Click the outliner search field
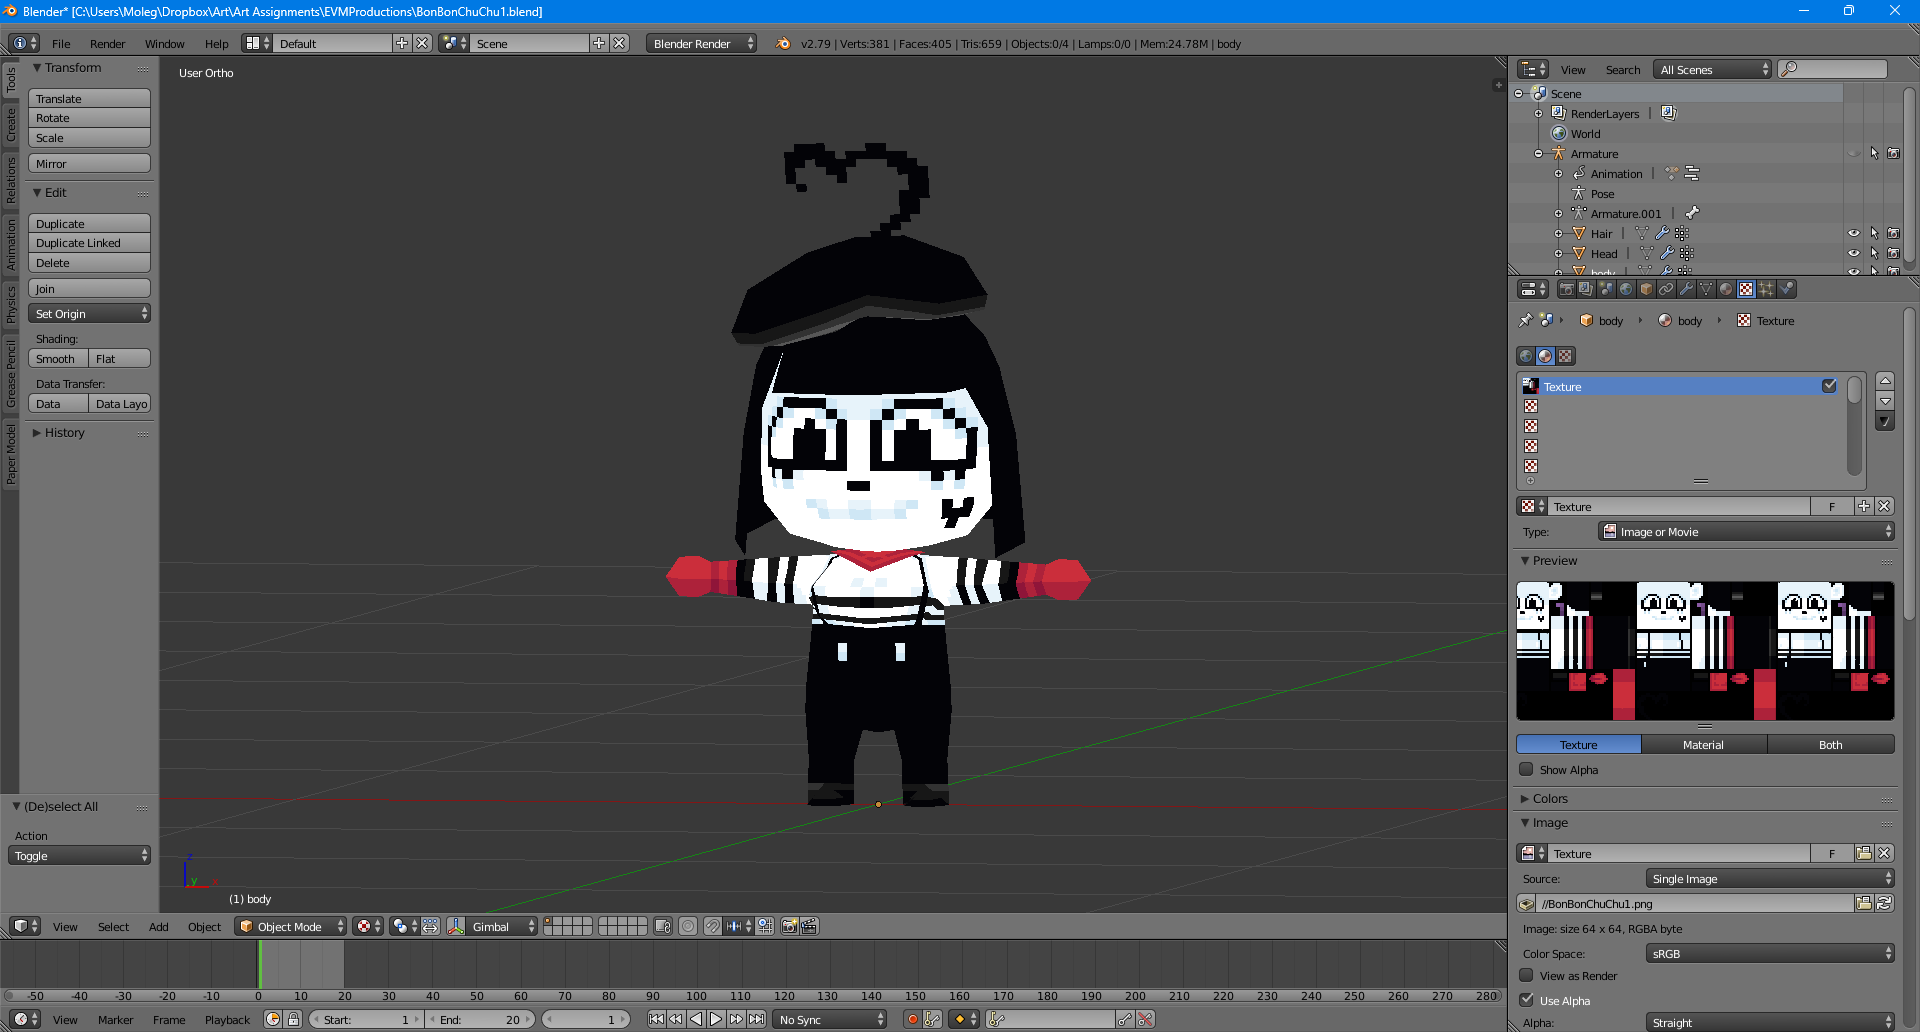This screenshot has width=1920, height=1032. (1833, 69)
